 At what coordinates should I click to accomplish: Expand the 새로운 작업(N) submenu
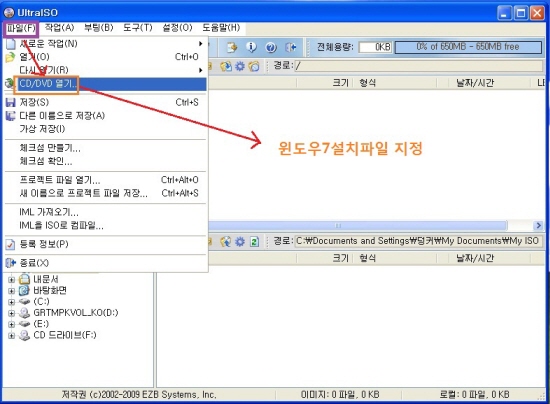(x=105, y=43)
